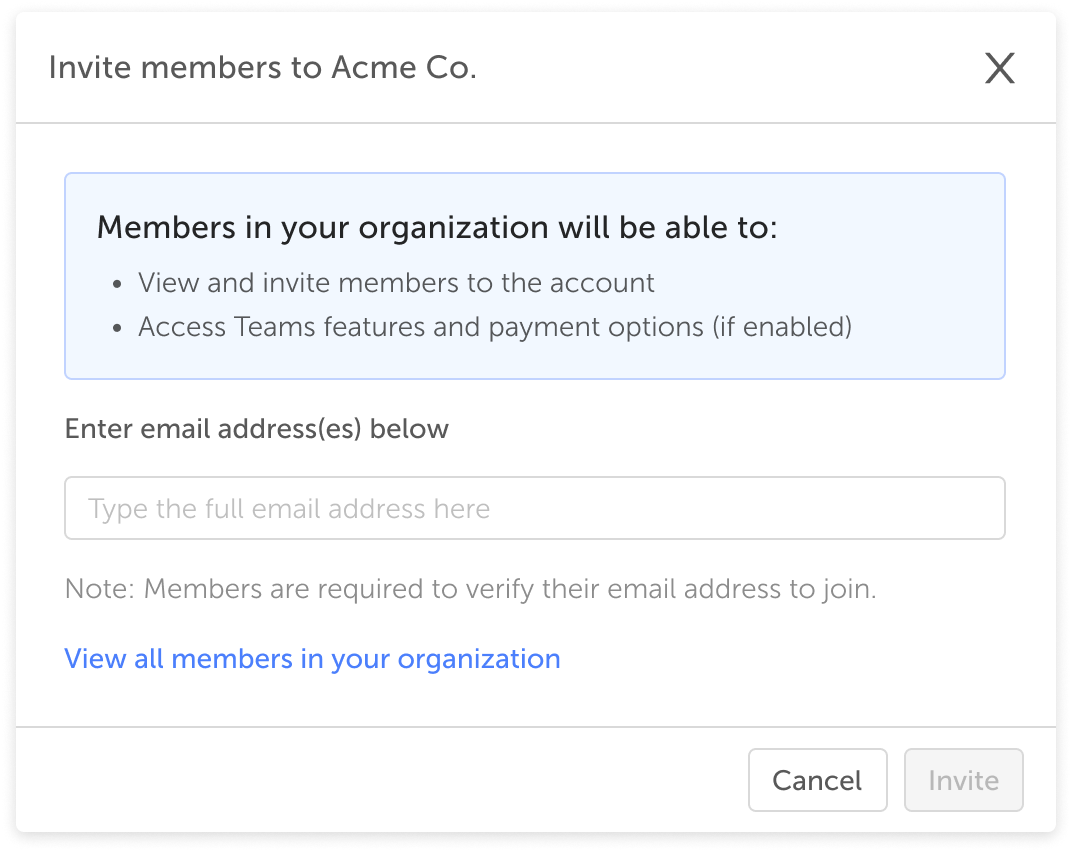Select the 'Invite members to Acme Co.' title
Screen dimensions: 1072x852
click(263, 68)
